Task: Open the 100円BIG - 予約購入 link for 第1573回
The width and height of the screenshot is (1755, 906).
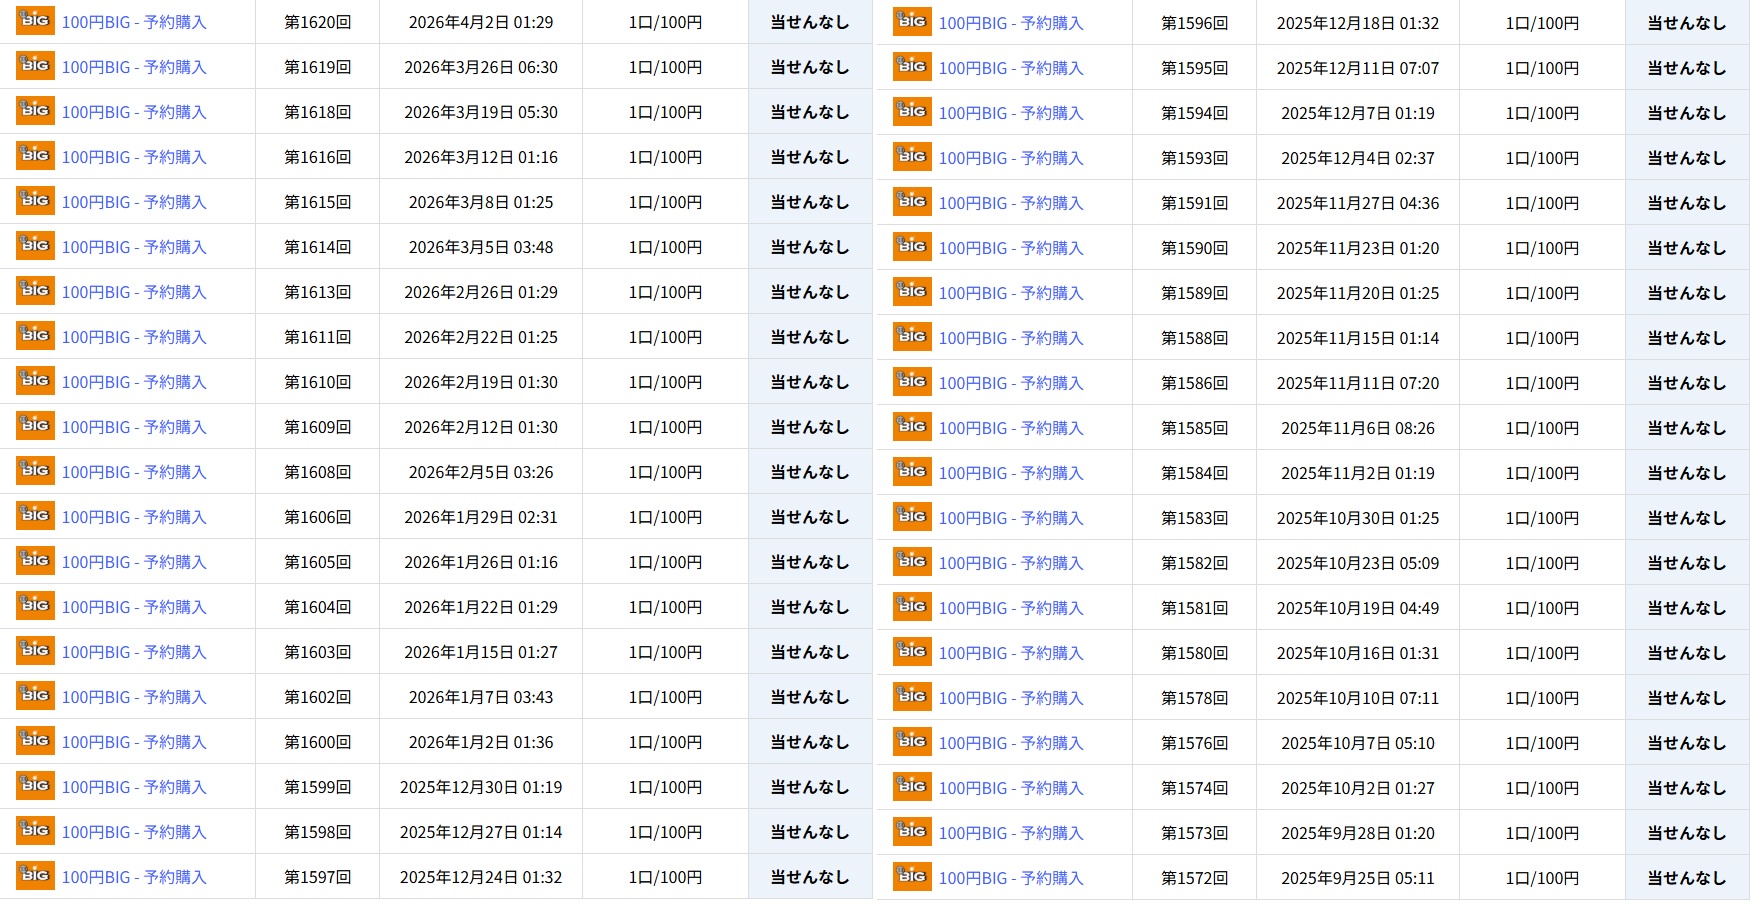Action: [1011, 833]
